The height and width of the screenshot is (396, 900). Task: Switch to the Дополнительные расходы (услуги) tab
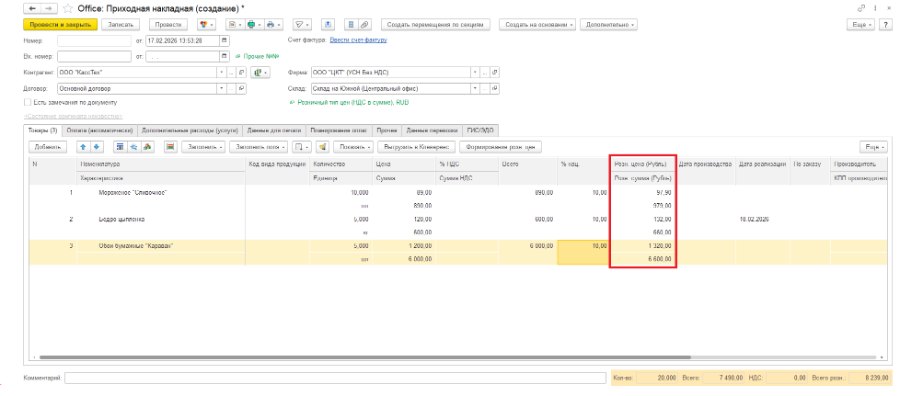coord(190,130)
